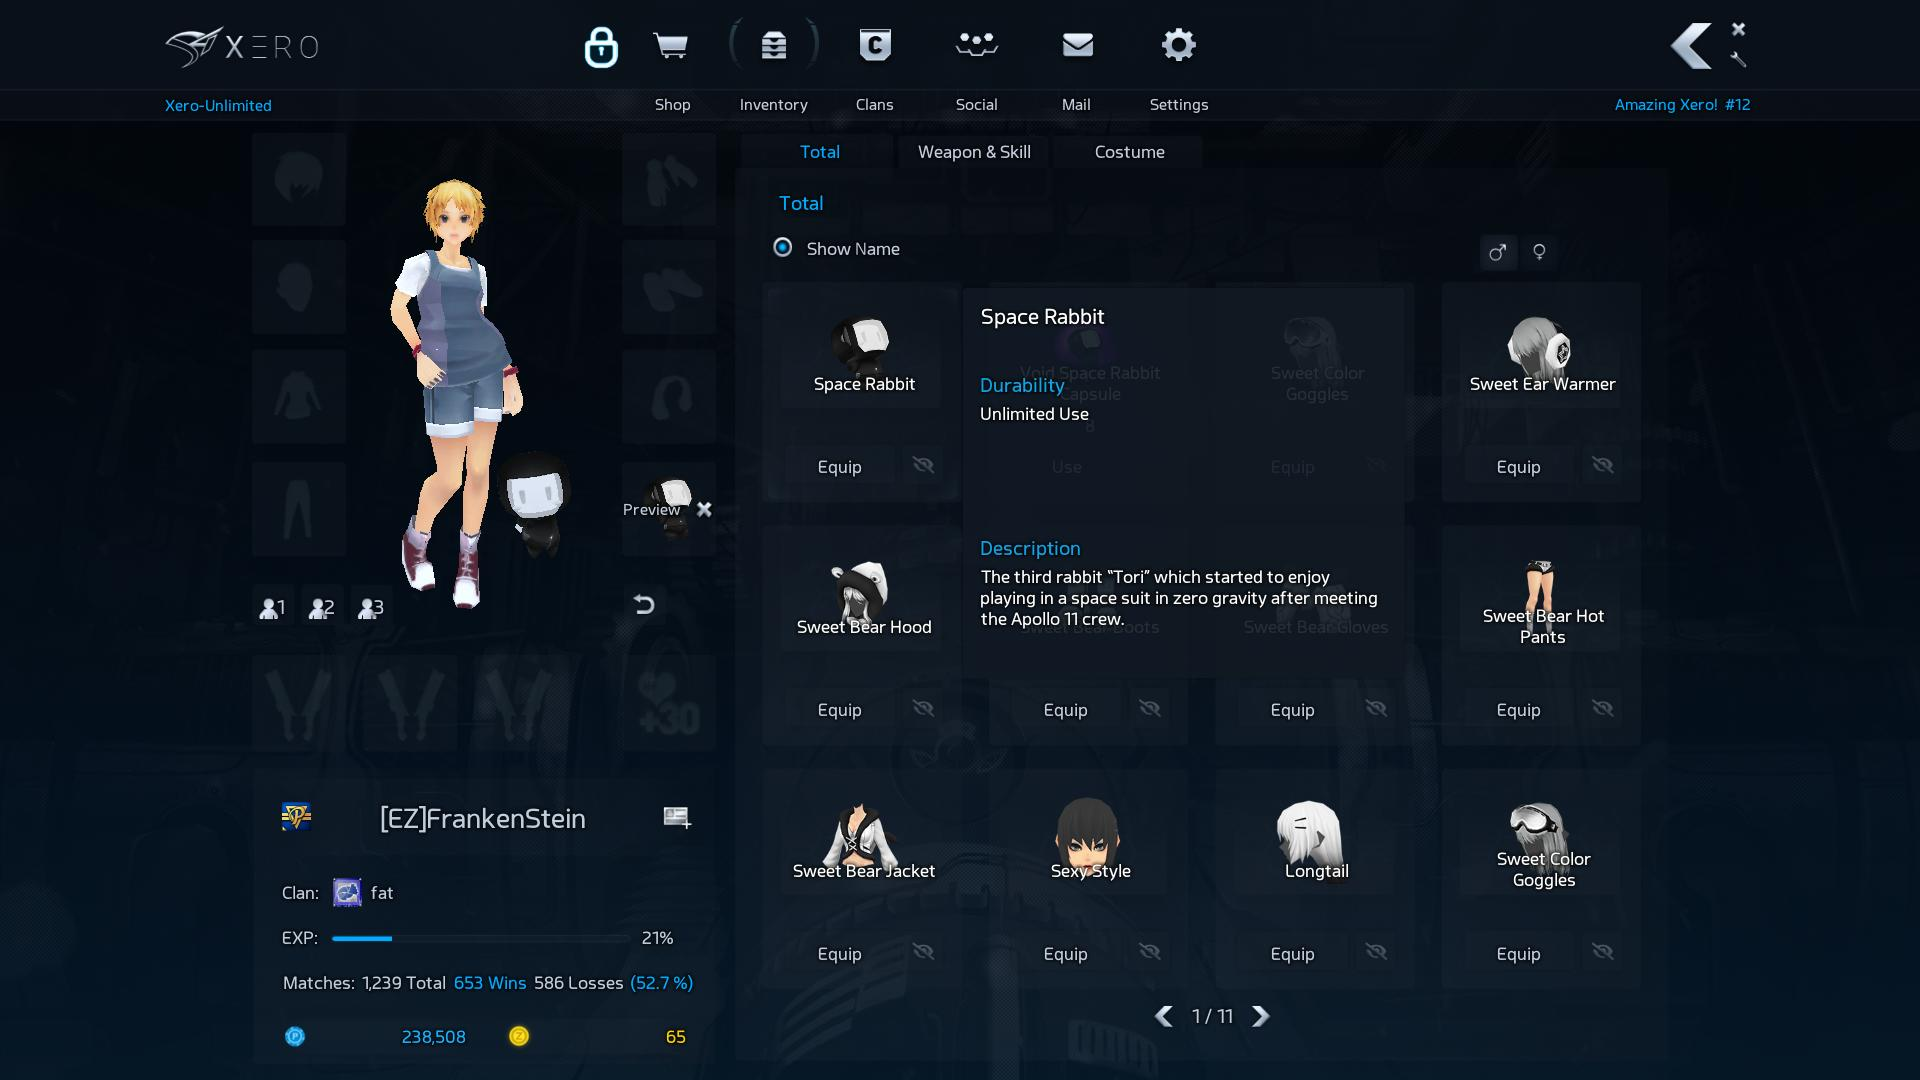Viewport: 1920px width, 1080px height.
Task: Open the Clans shield icon
Action: (x=875, y=46)
